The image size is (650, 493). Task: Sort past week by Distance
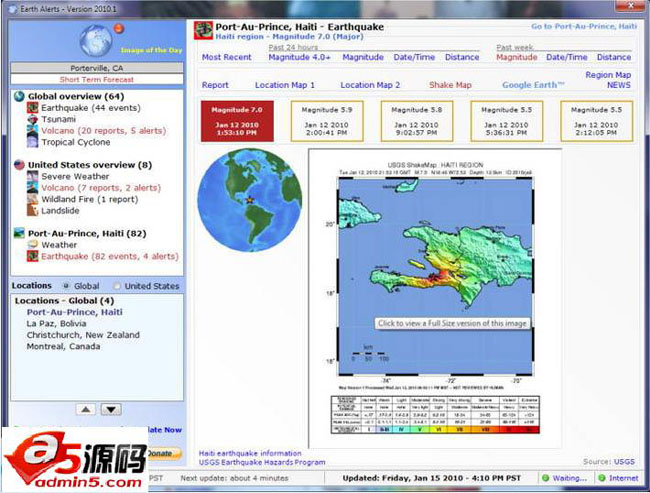click(x=614, y=57)
